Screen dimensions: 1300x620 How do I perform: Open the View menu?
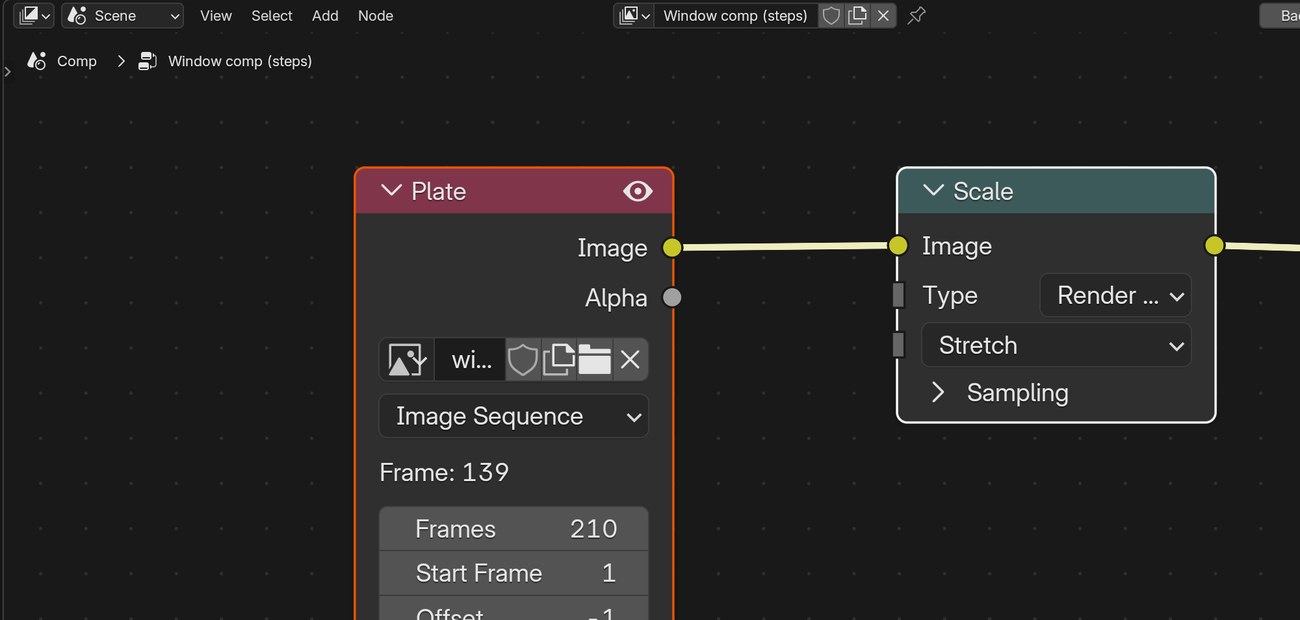pyautogui.click(x=215, y=15)
